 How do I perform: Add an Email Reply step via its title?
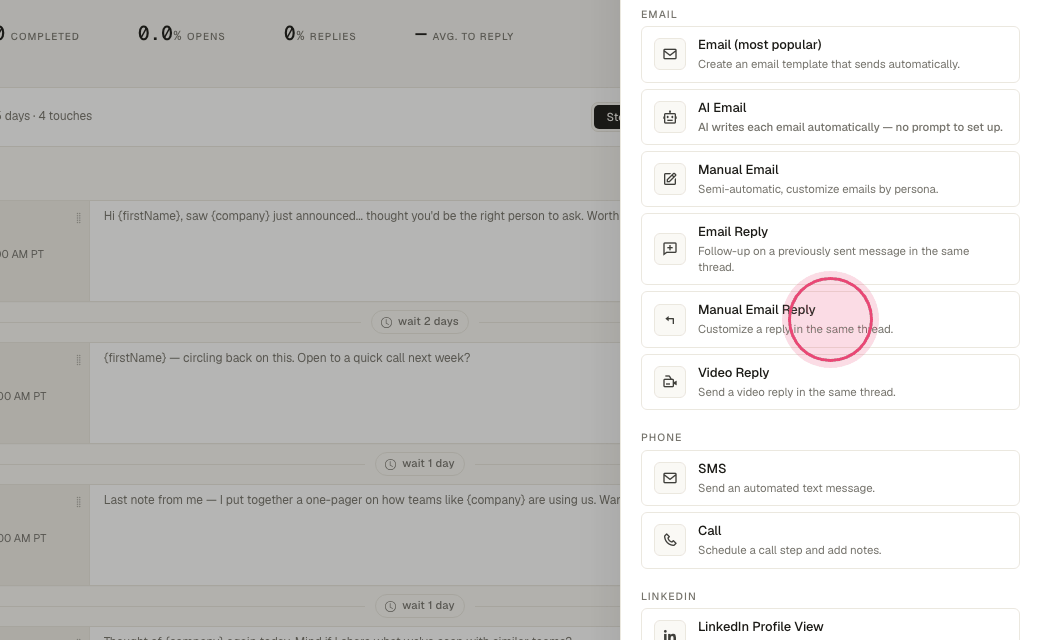(733, 231)
